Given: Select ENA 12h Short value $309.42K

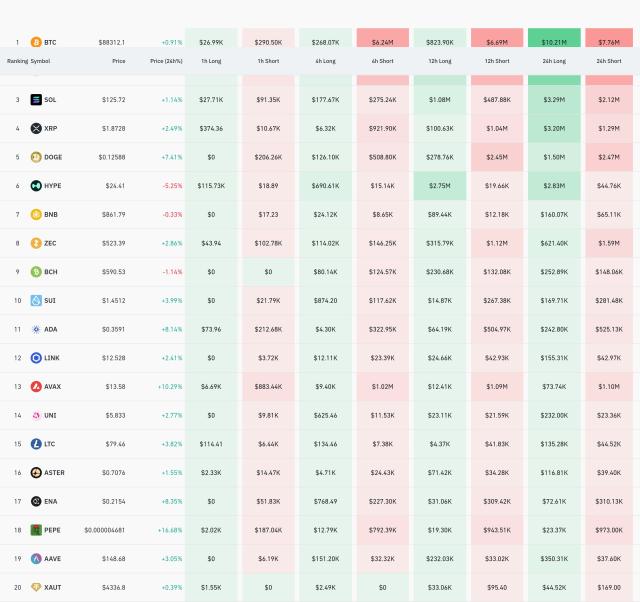Looking at the screenshot, I should (x=497, y=501).
